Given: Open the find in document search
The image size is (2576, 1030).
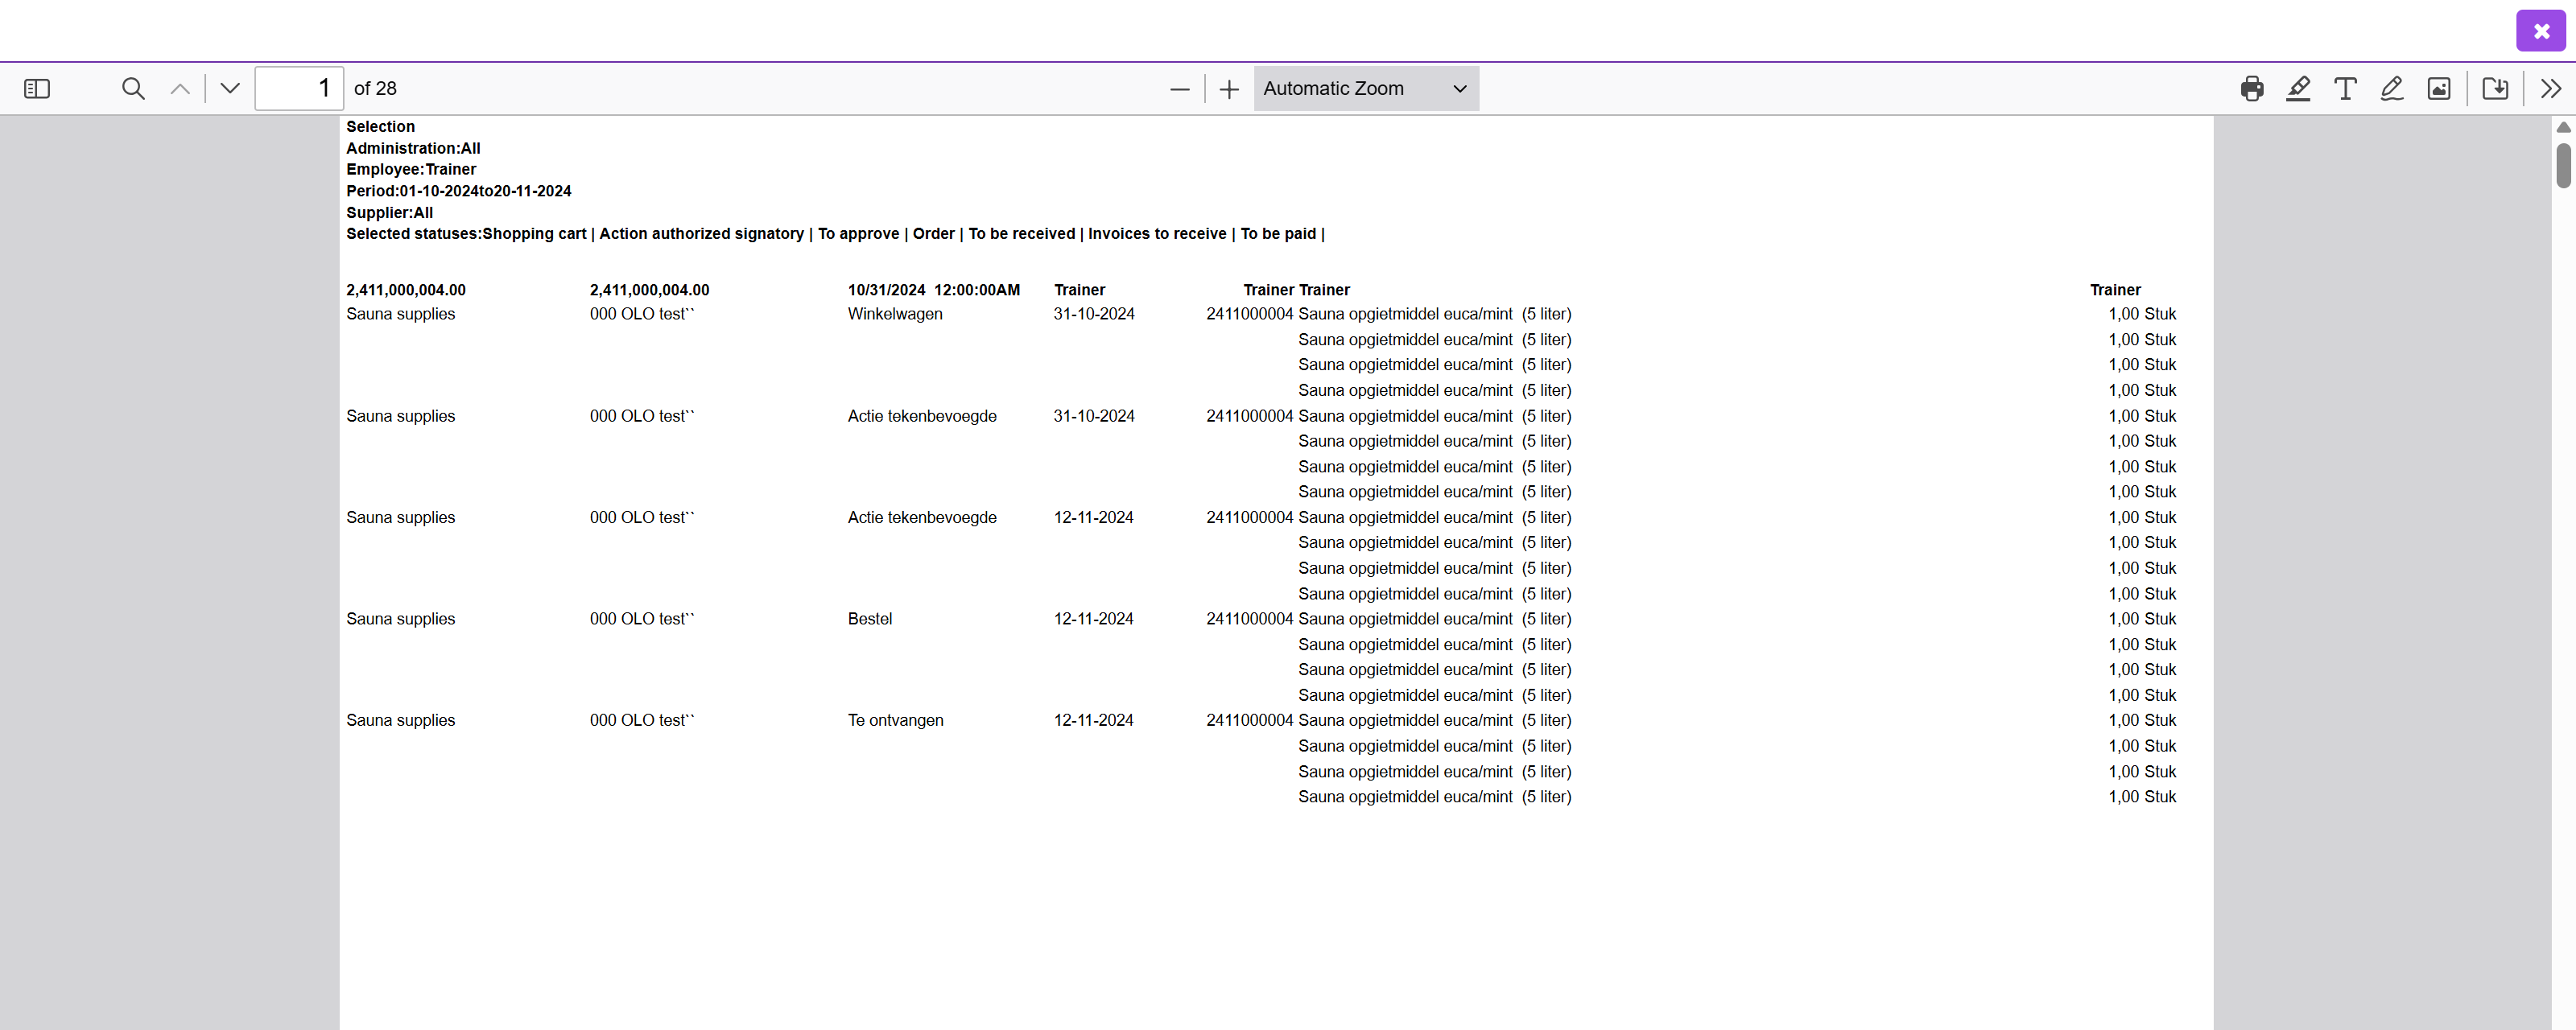Looking at the screenshot, I should pyautogui.click(x=133, y=89).
